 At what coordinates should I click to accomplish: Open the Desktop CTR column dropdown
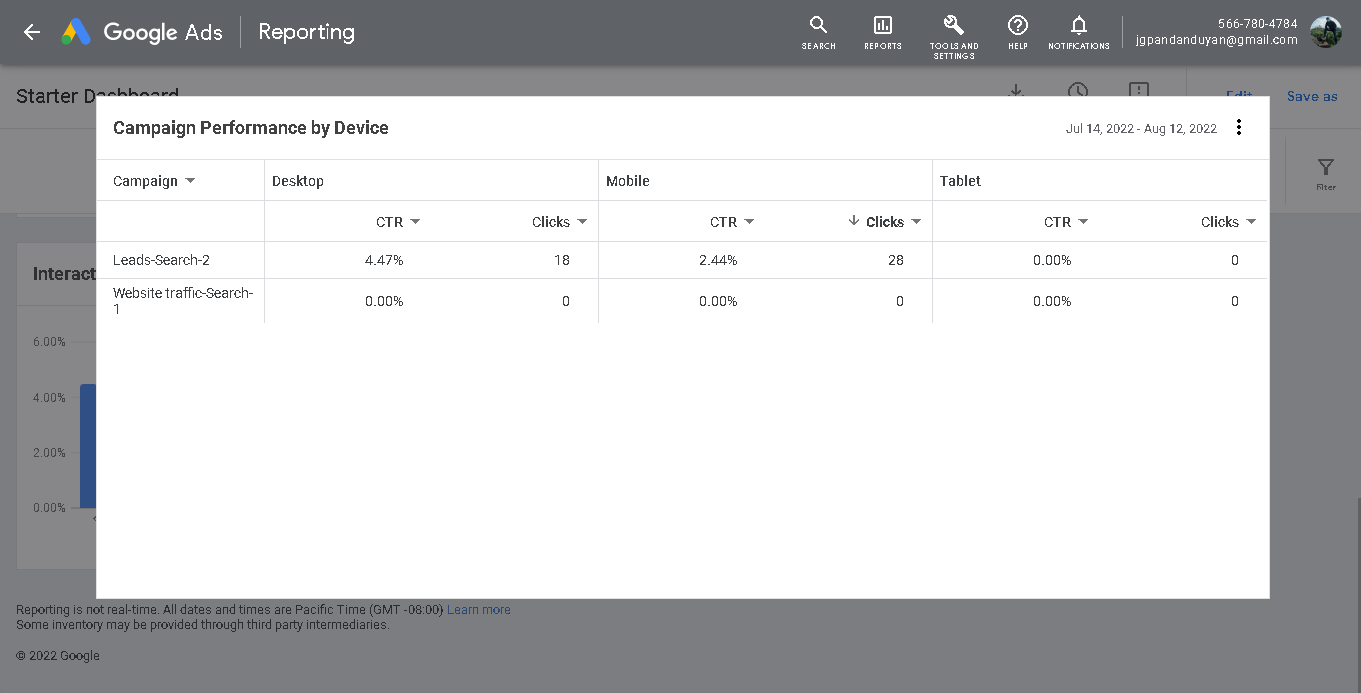pos(415,222)
